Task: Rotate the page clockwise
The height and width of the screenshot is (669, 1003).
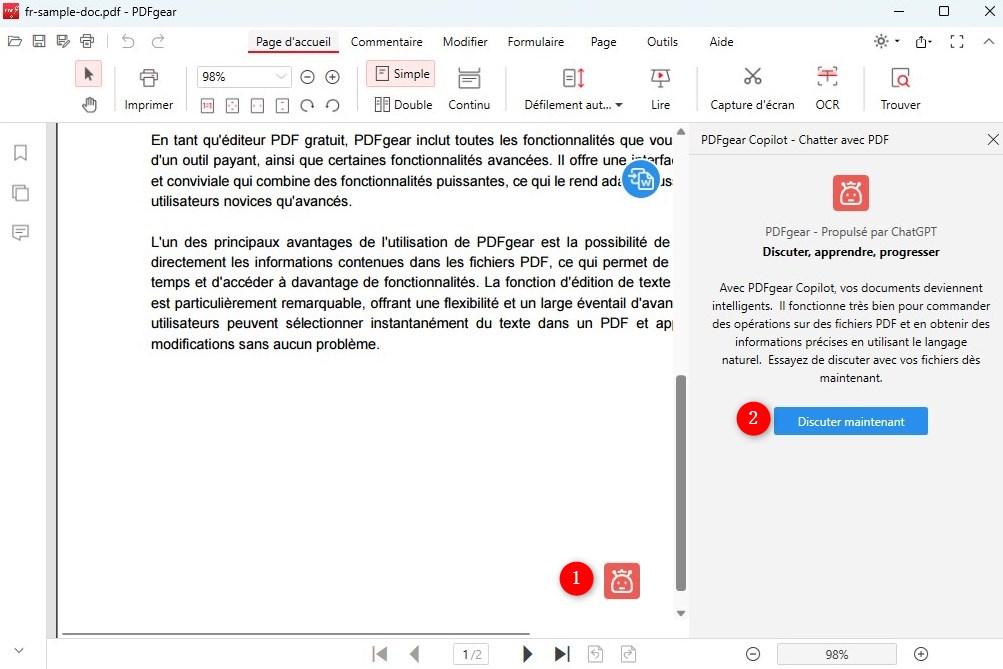Action: coord(307,106)
